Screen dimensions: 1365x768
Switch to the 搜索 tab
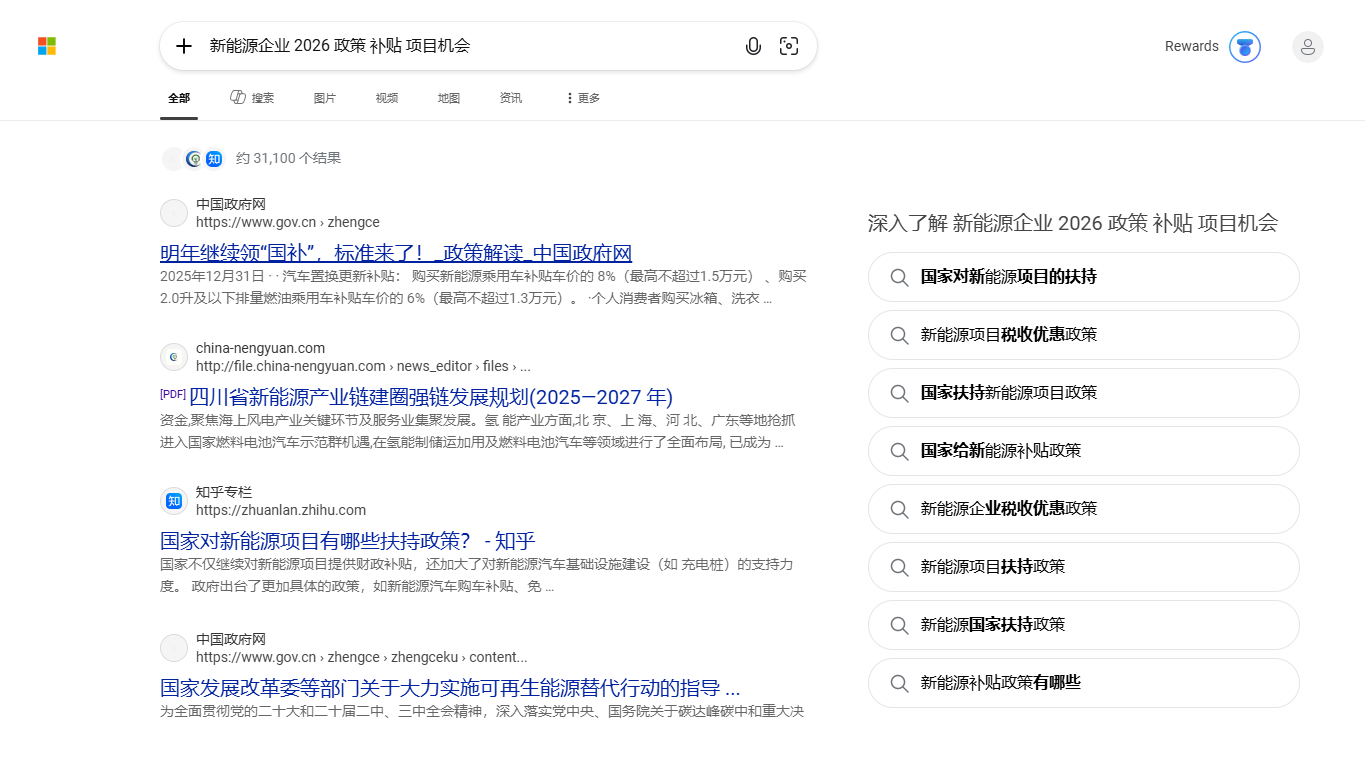(252, 98)
